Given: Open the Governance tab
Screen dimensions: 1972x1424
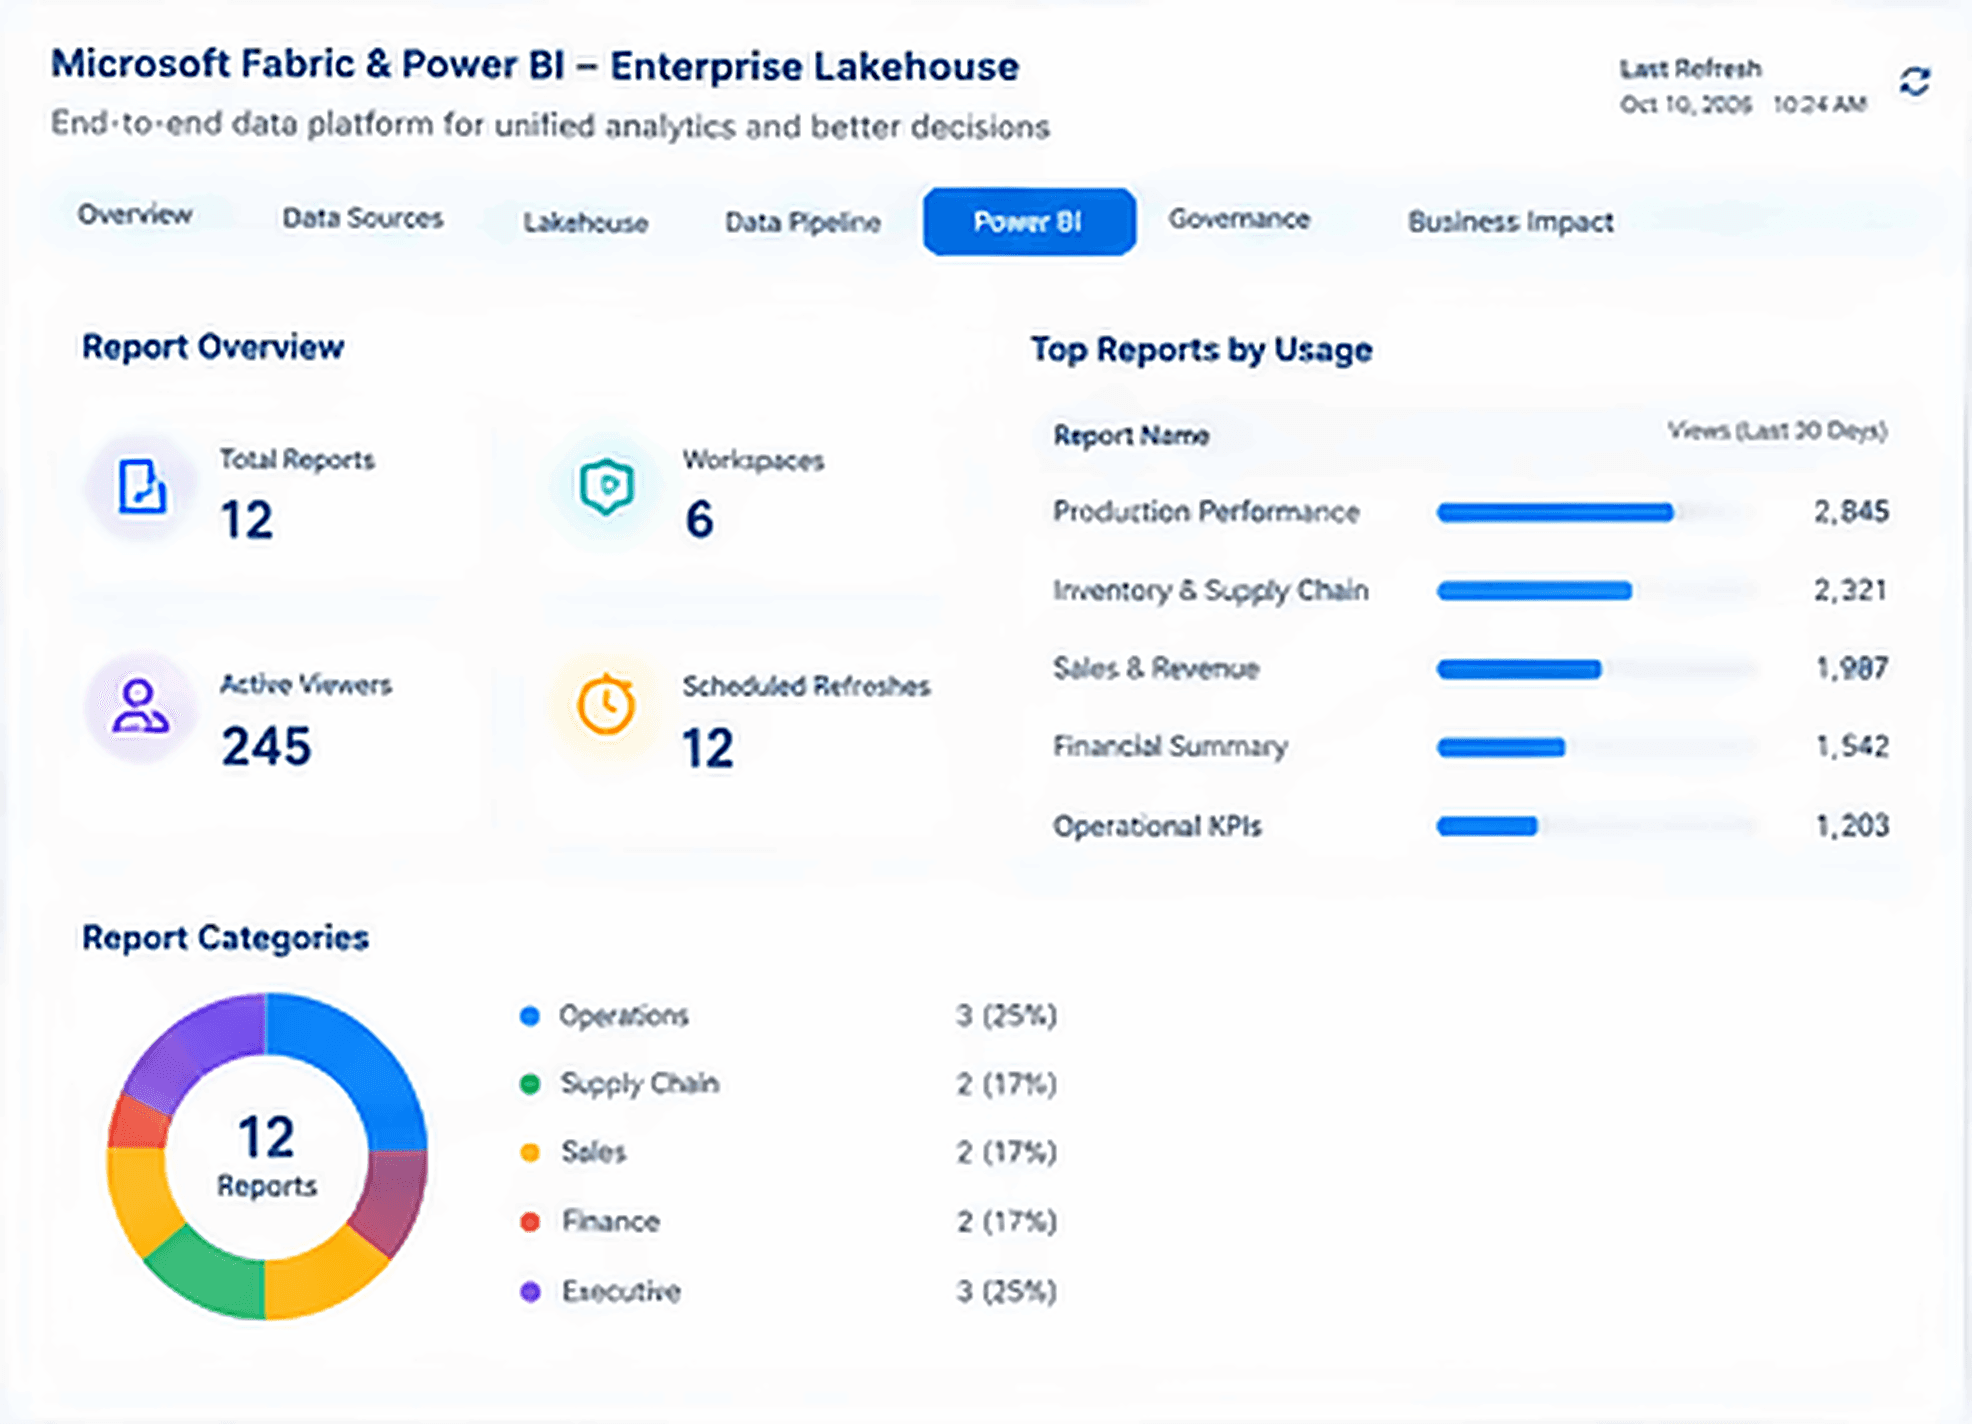Looking at the screenshot, I should point(1239,219).
